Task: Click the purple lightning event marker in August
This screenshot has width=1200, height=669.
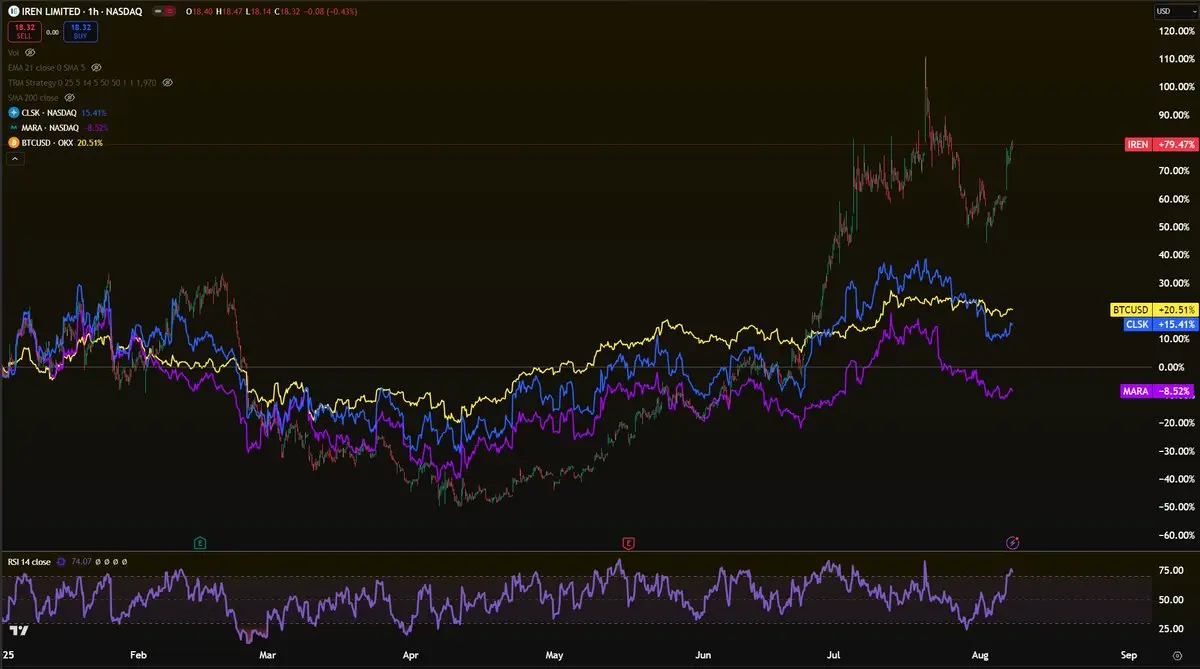Action: [1013, 543]
